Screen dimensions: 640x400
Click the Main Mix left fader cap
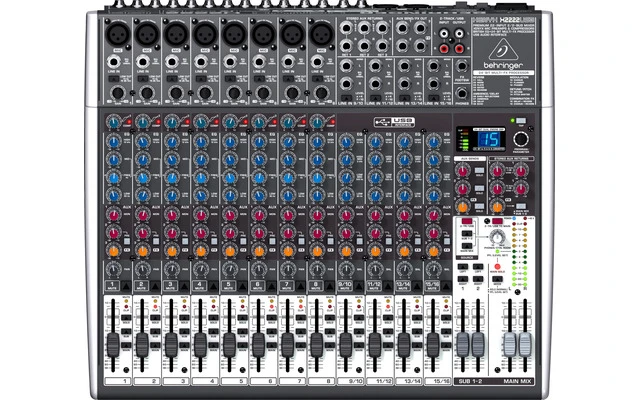(x=510, y=345)
